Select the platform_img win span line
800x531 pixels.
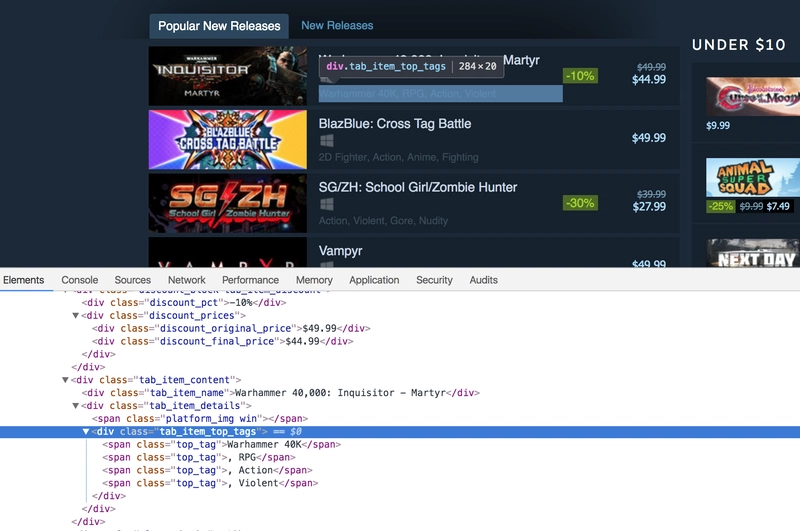pos(200,419)
